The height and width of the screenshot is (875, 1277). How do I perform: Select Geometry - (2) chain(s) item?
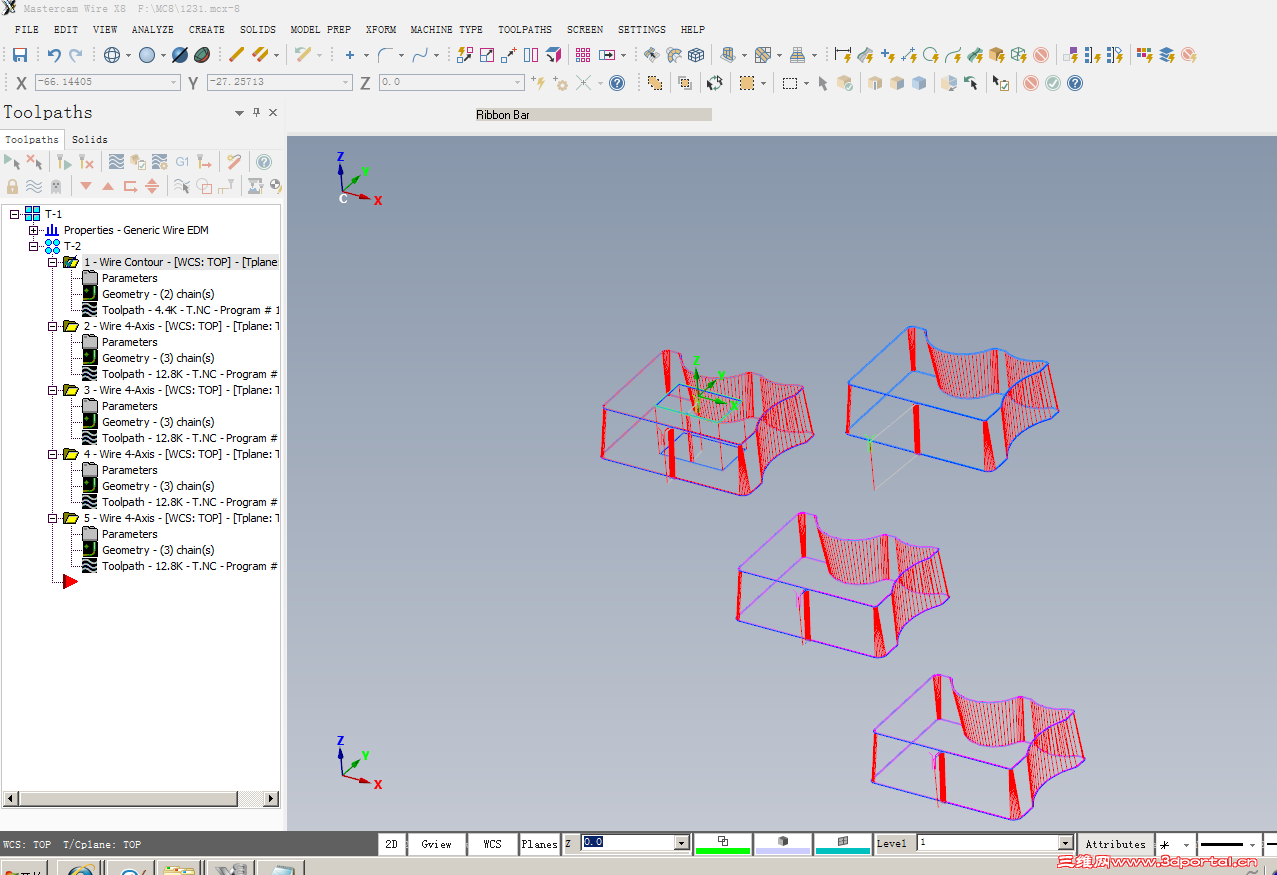(158, 294)
